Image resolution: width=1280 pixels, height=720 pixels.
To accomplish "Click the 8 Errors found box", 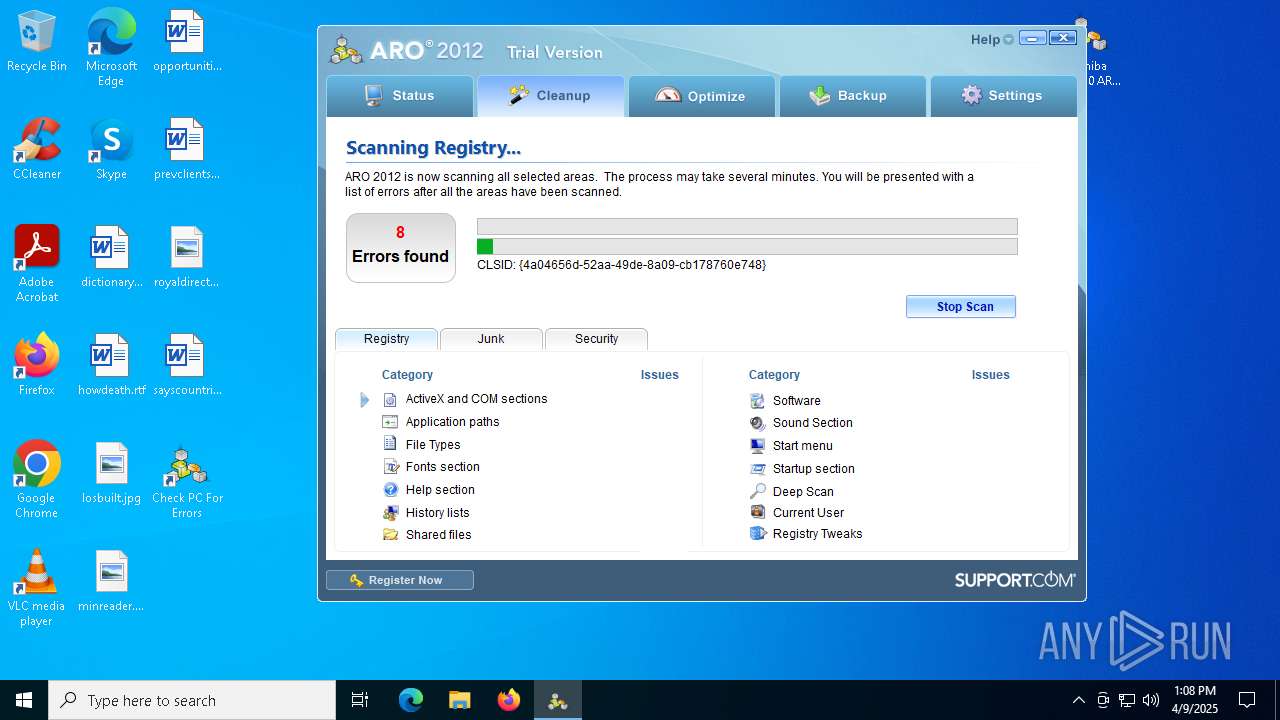I will coord(401,247).
